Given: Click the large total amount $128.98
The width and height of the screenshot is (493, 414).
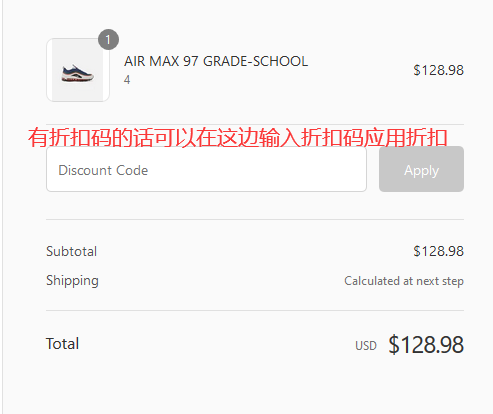Looking at the screenshot, I should [x=426, y=344].
